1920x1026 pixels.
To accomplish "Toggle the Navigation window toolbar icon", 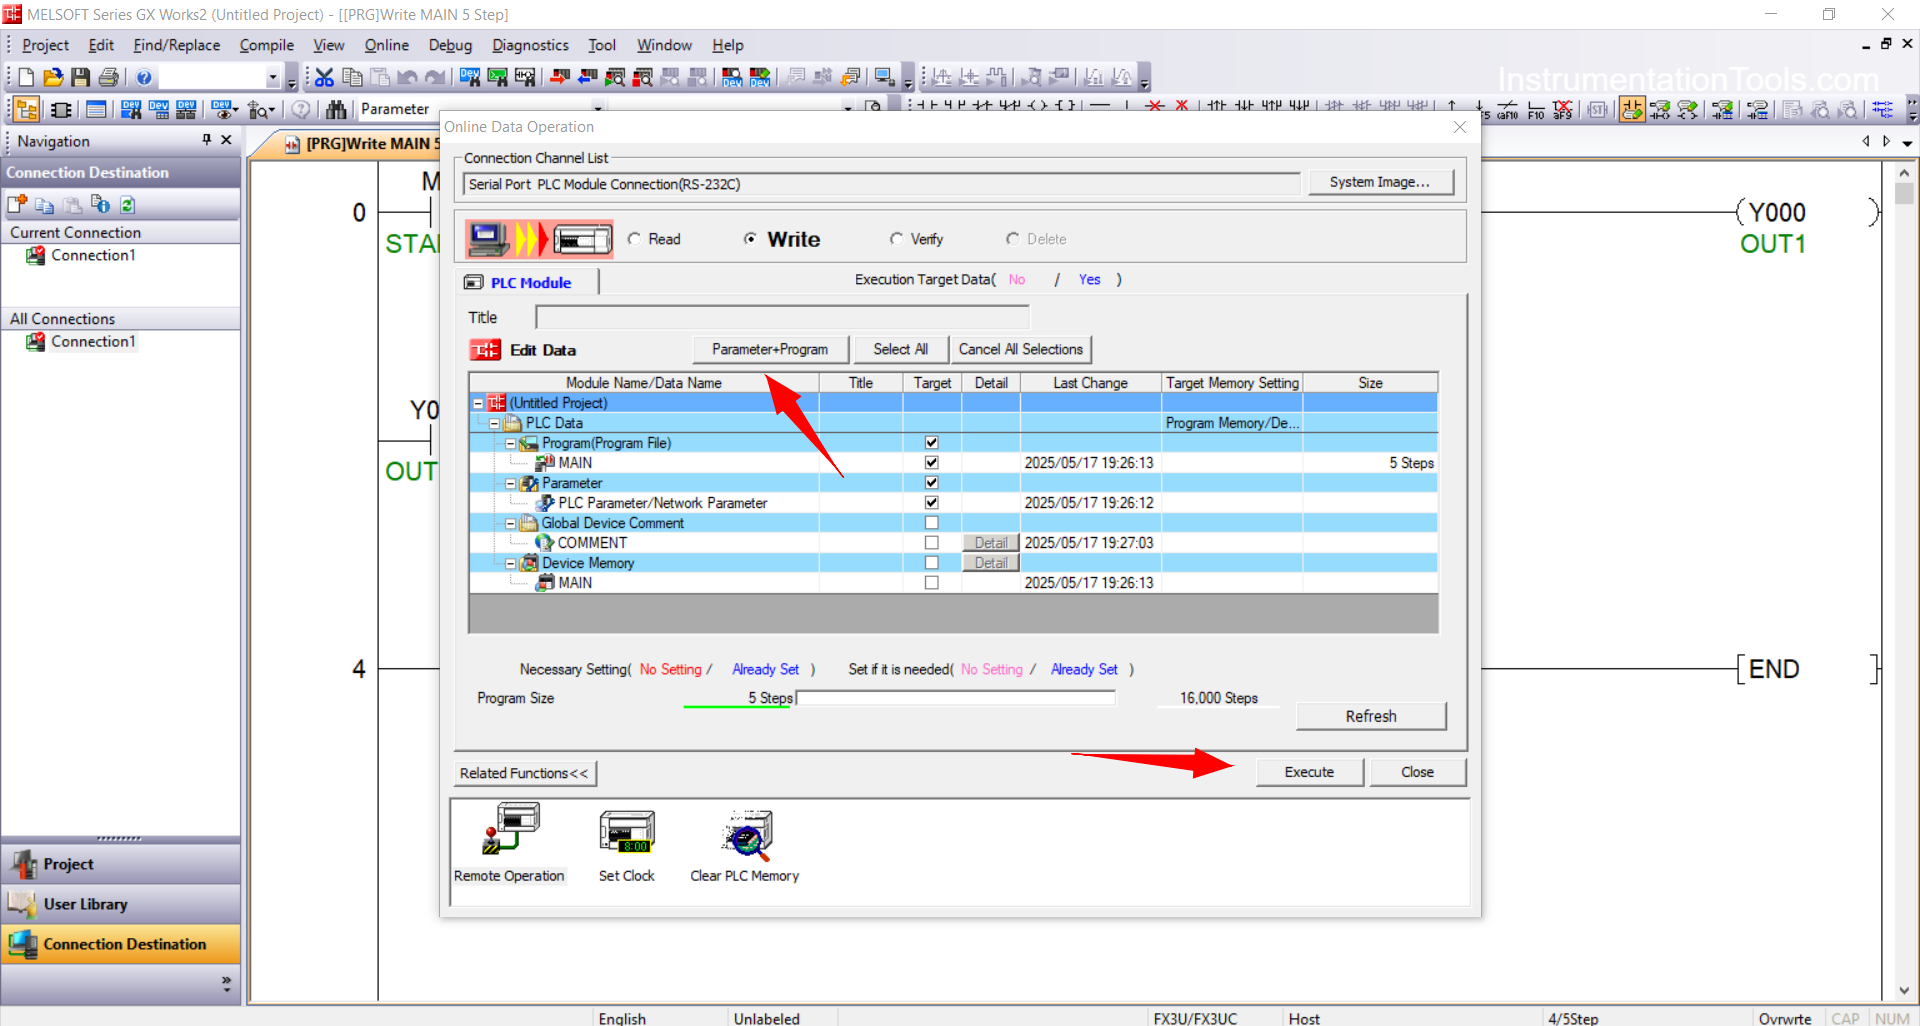I will [x=27, y=109].
